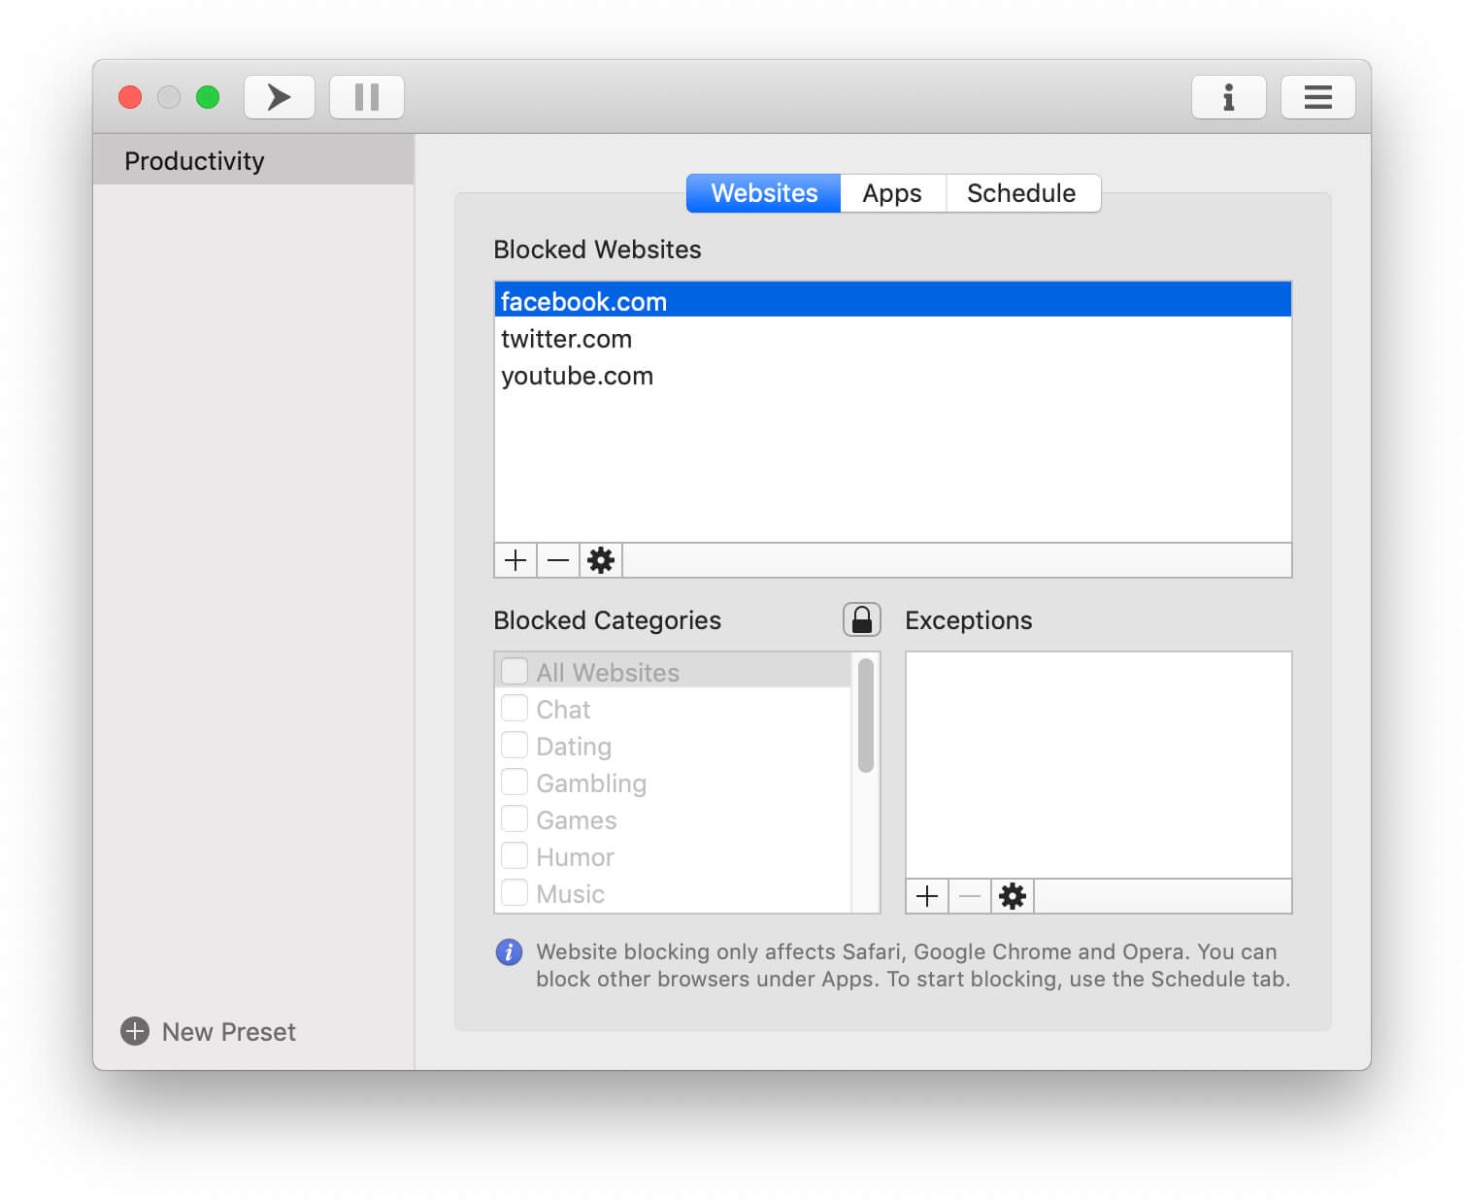Remove selected blocked website with minus

(x=558, y=560)
